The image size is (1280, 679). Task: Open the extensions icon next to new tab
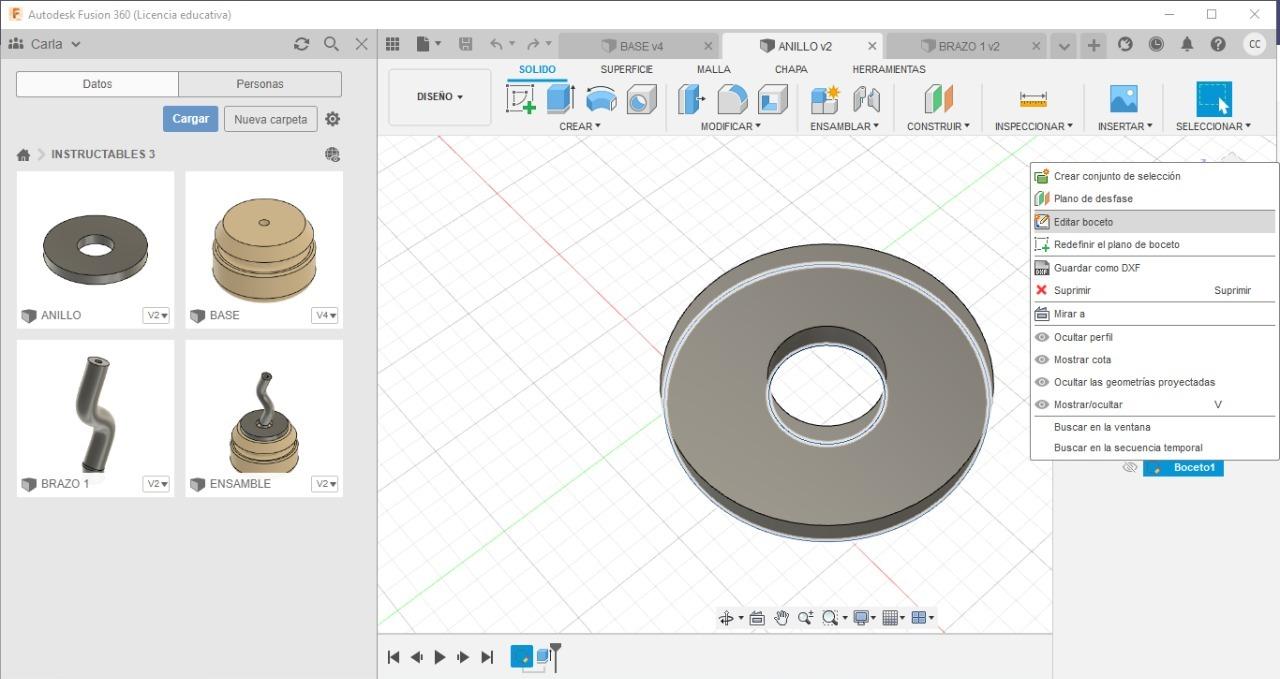(x=1125, y=44)
